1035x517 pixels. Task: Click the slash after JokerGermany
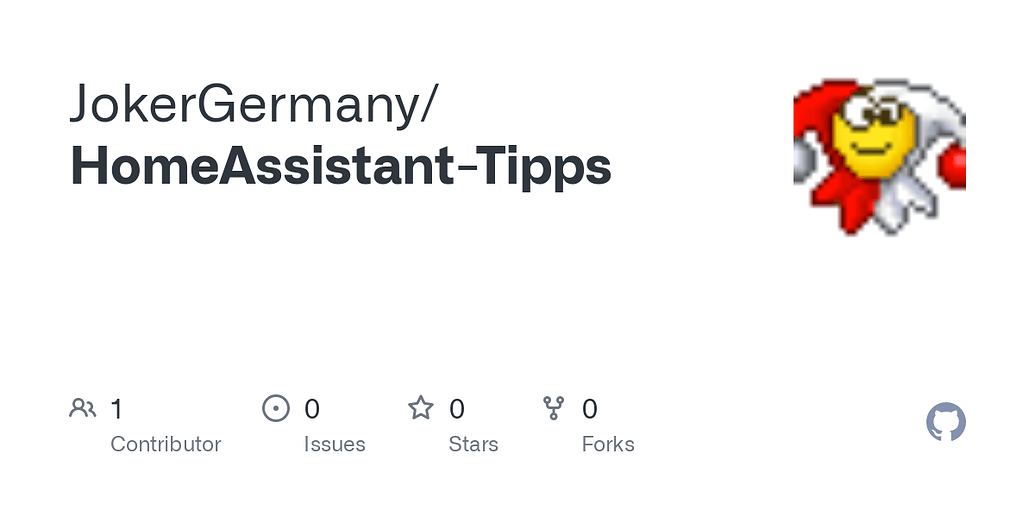tap(426, 104)
